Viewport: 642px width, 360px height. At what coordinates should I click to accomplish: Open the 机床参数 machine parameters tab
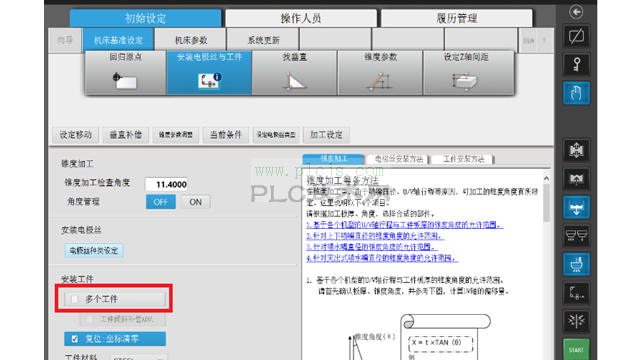(x=191, y=40)
